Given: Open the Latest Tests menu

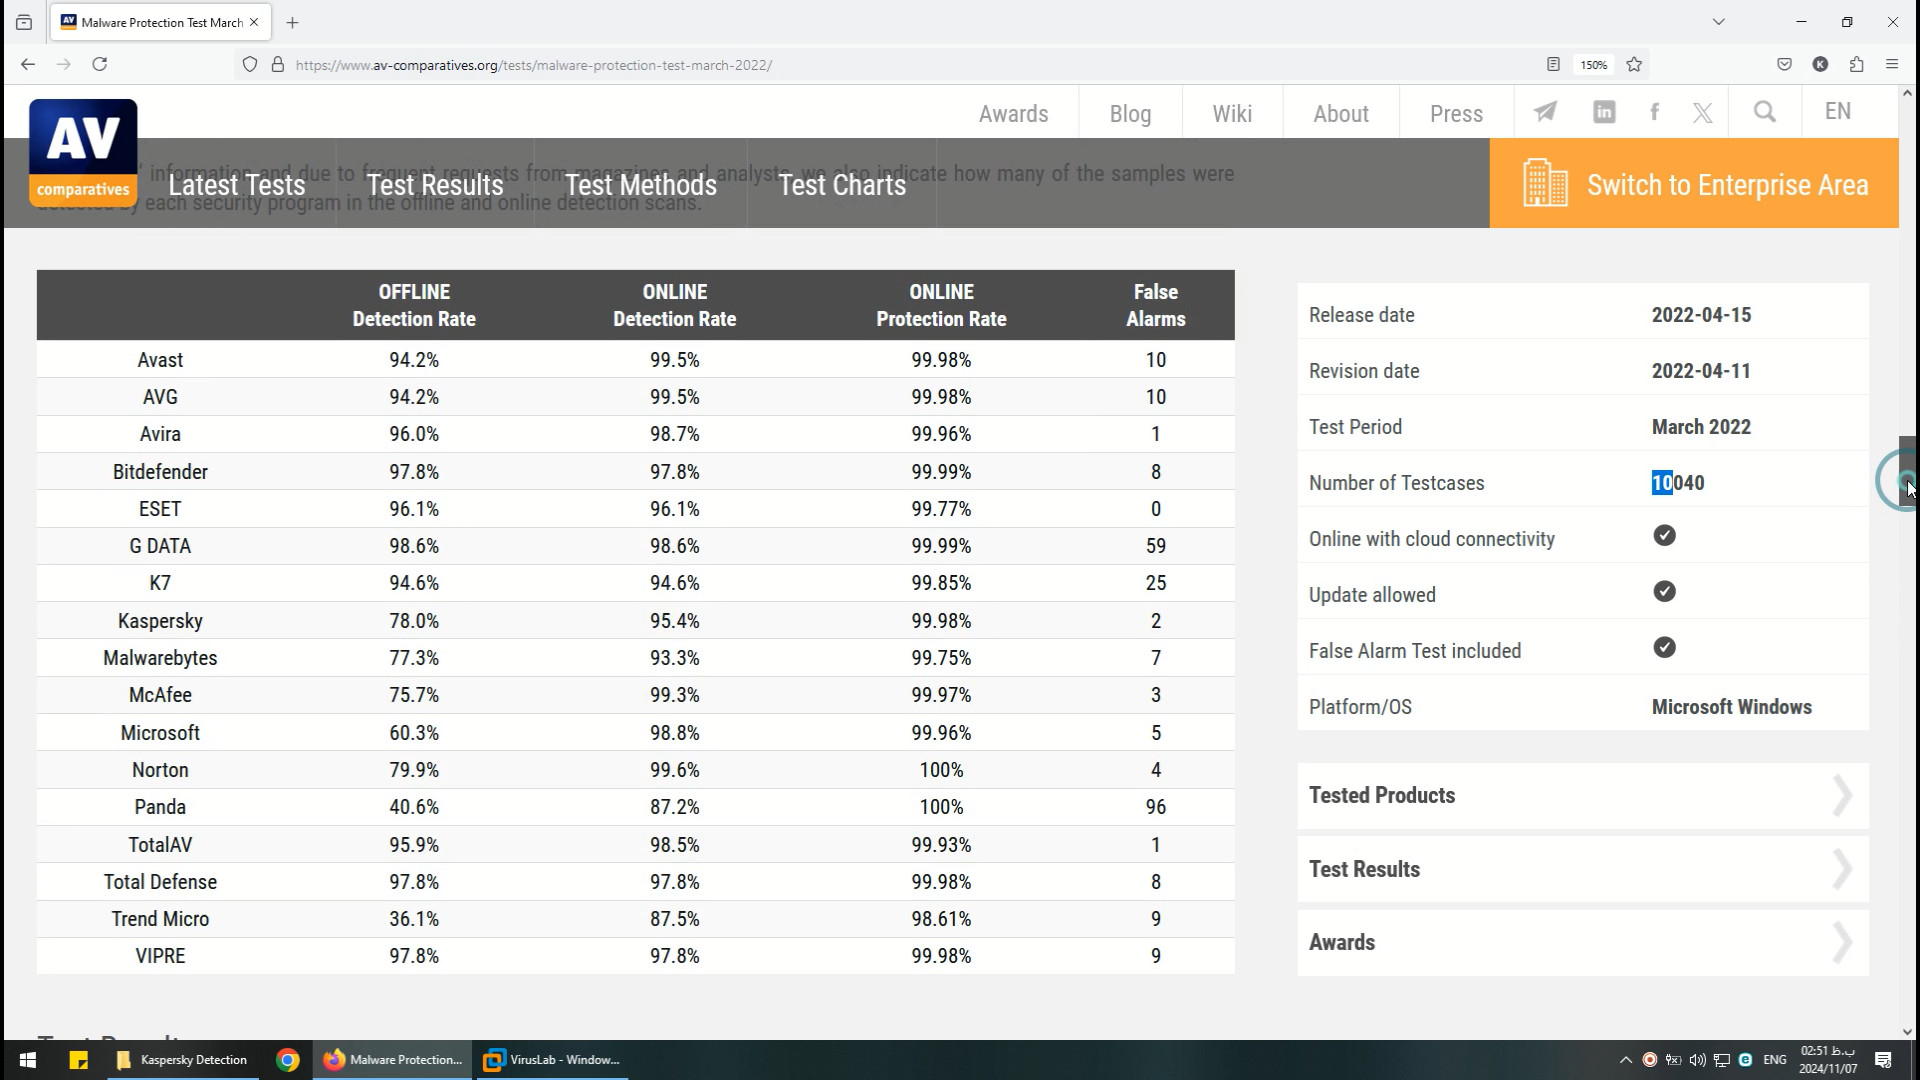Looking at the screenshot, I should click(237, 185).
